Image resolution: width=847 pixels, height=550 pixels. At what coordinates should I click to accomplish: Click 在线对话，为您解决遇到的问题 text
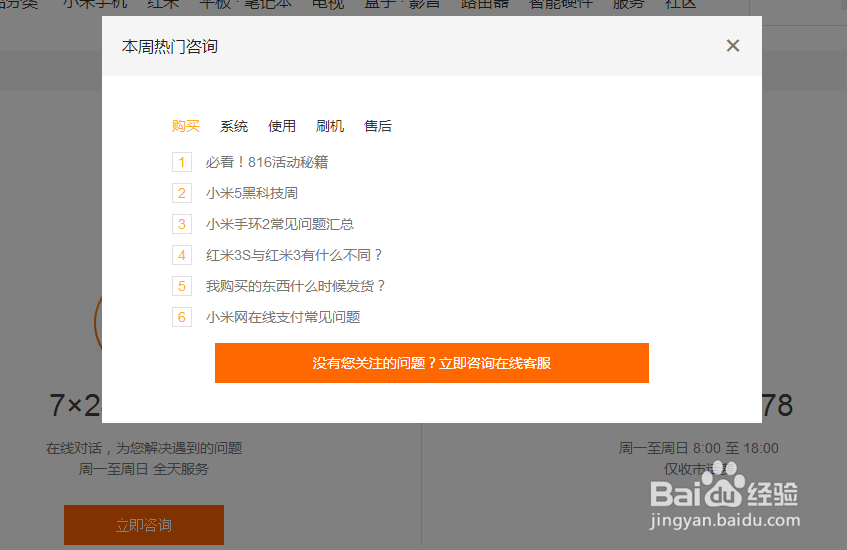coord(144,448)
